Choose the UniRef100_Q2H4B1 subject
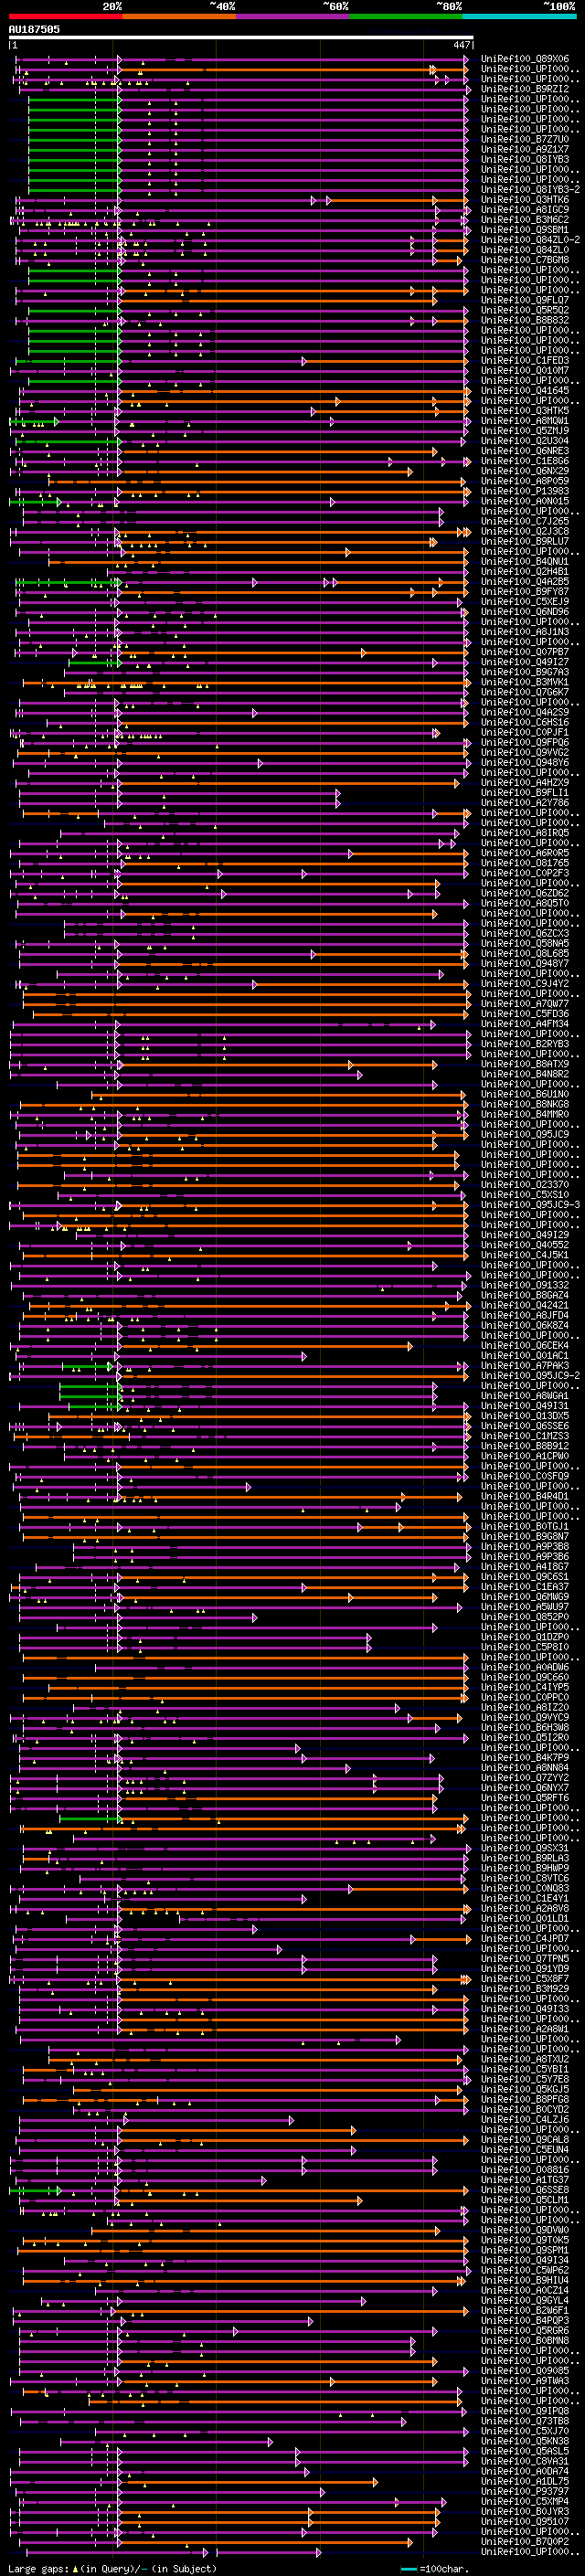Screen dimensions: 585x2576 pyautogui.click(x=524, y=571)
